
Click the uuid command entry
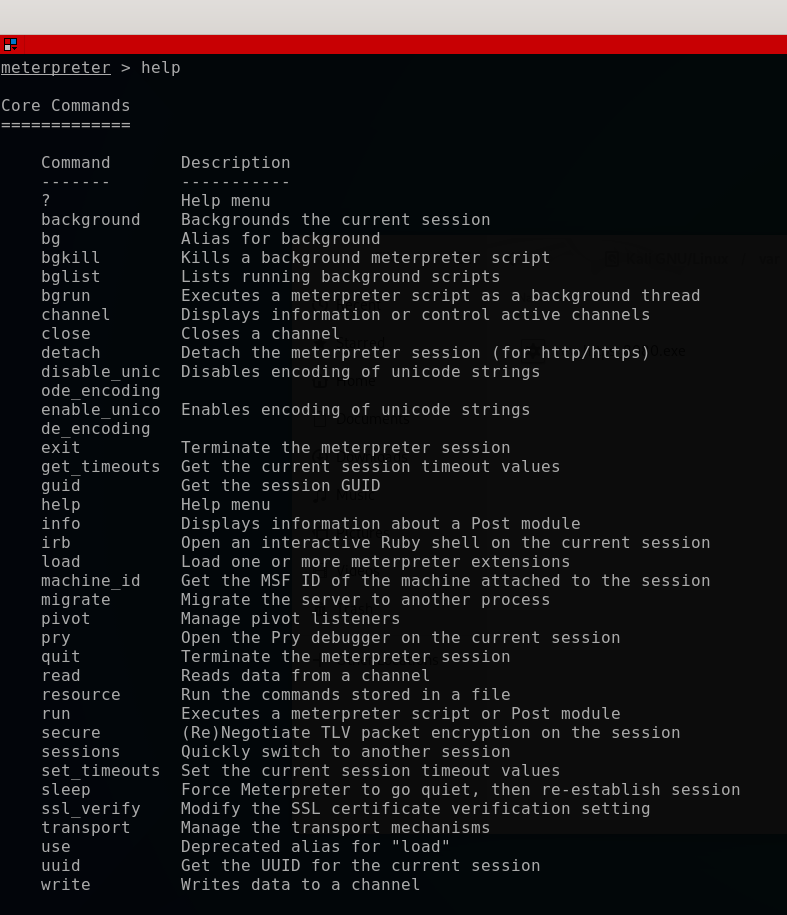(x=61, y=865)
